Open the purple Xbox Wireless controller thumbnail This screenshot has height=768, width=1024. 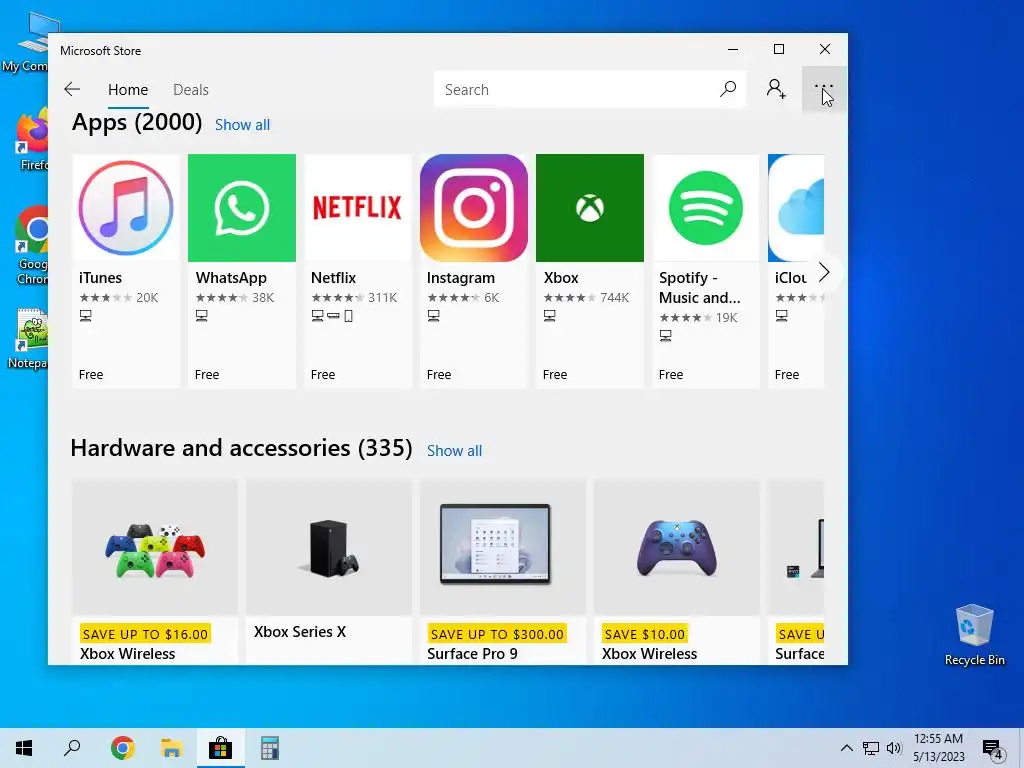[x=677, y=548]
